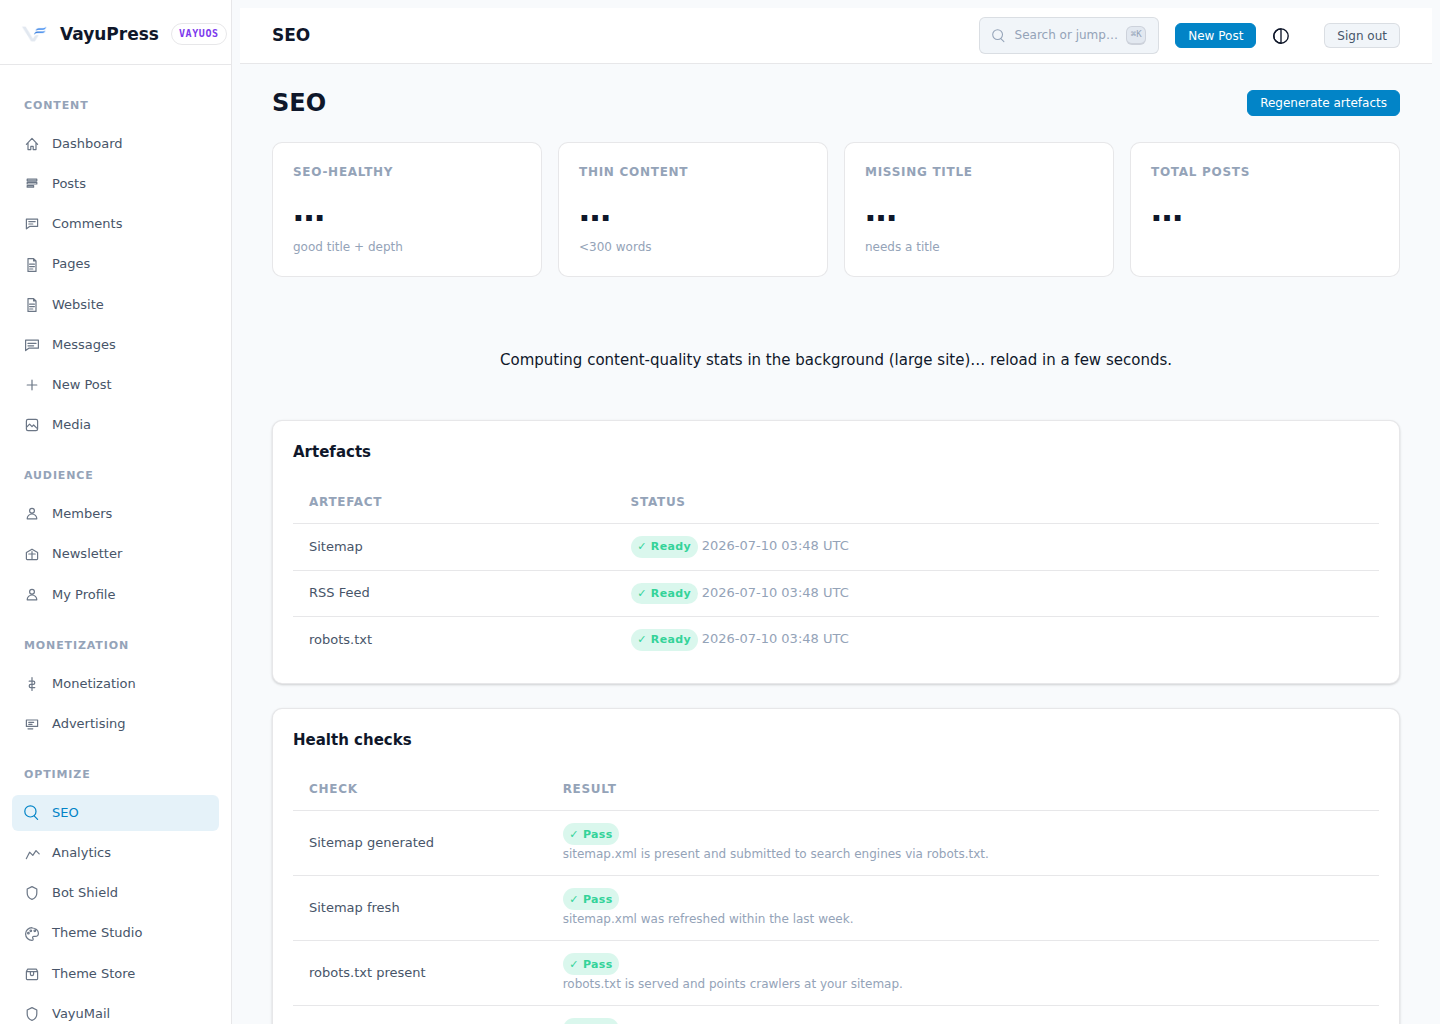1440x1024 pixels.
Task: Click the RSS Feed artefact name
Action: click(x=339, y=593)
